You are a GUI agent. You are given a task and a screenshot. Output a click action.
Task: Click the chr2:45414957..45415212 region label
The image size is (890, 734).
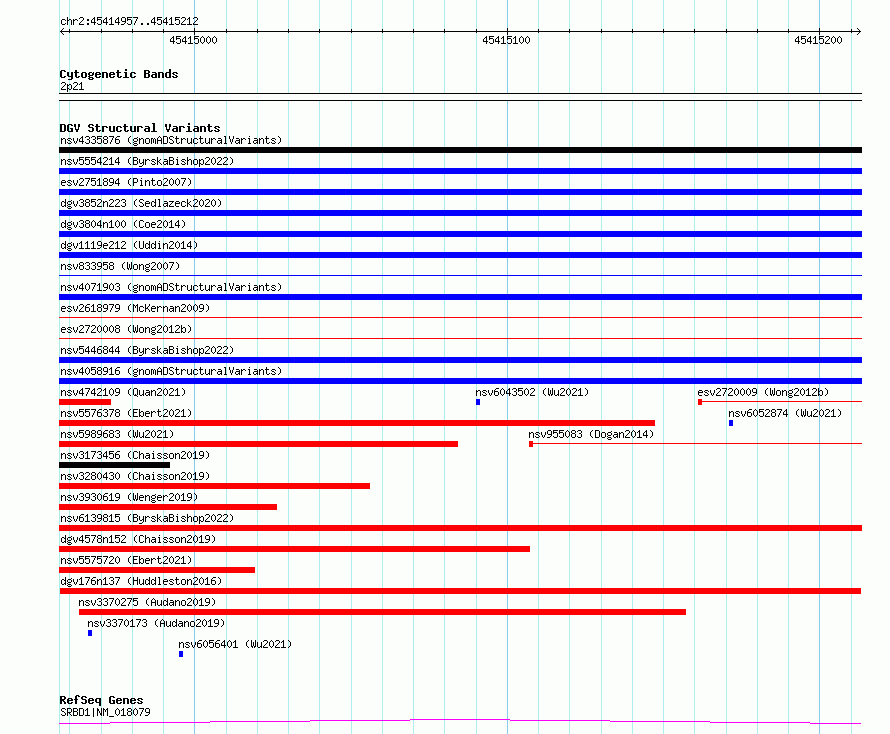tap(129, 21)
